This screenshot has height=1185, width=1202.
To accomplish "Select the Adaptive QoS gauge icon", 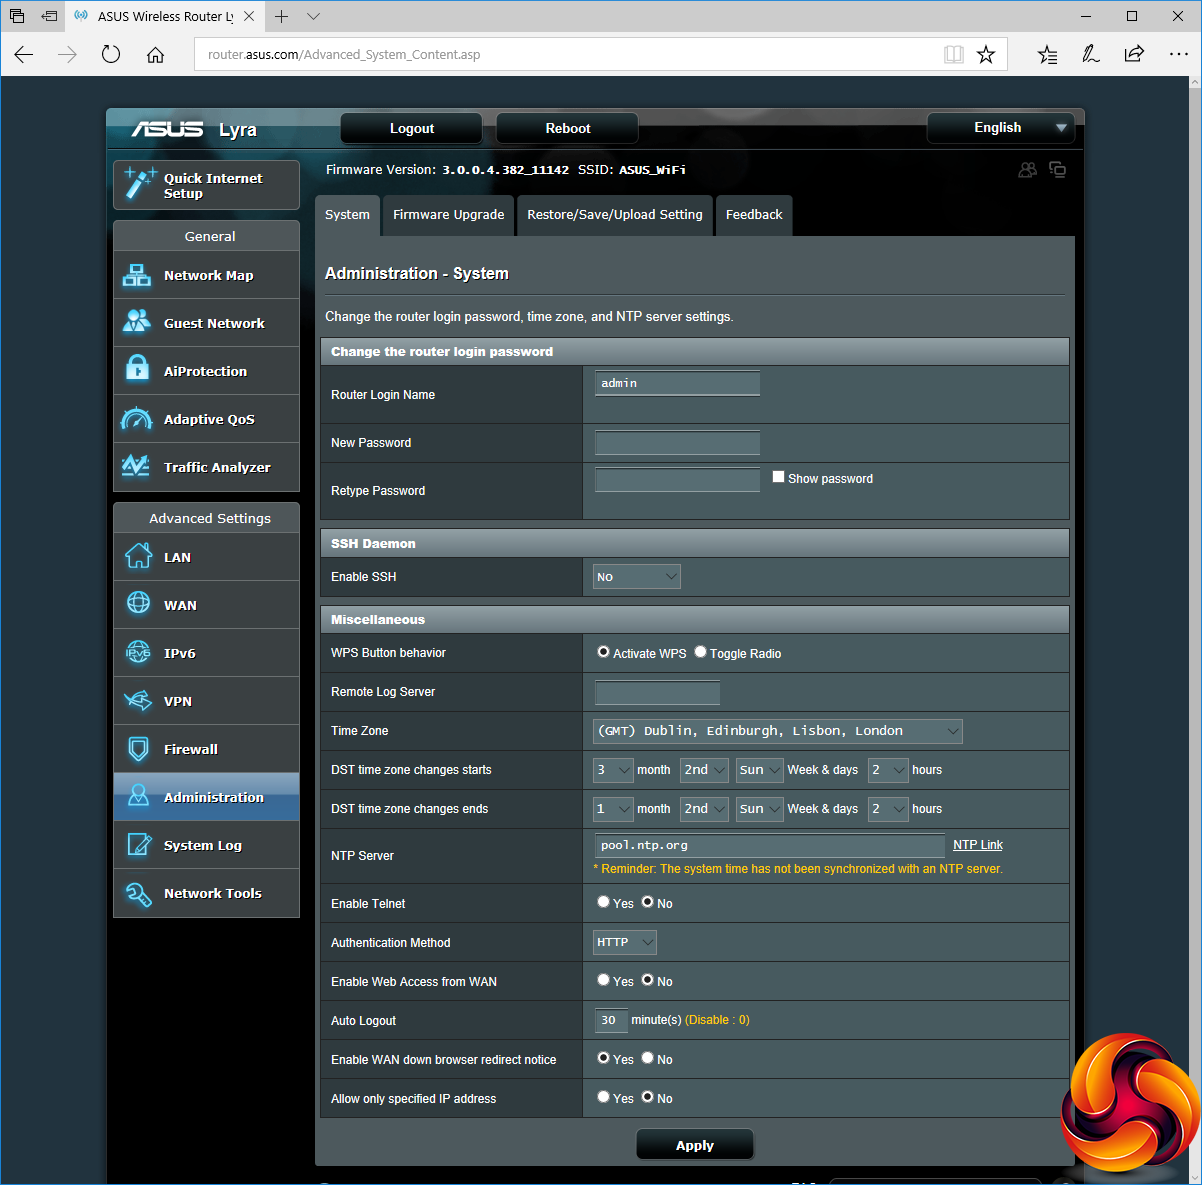I will tap(137, 419).
